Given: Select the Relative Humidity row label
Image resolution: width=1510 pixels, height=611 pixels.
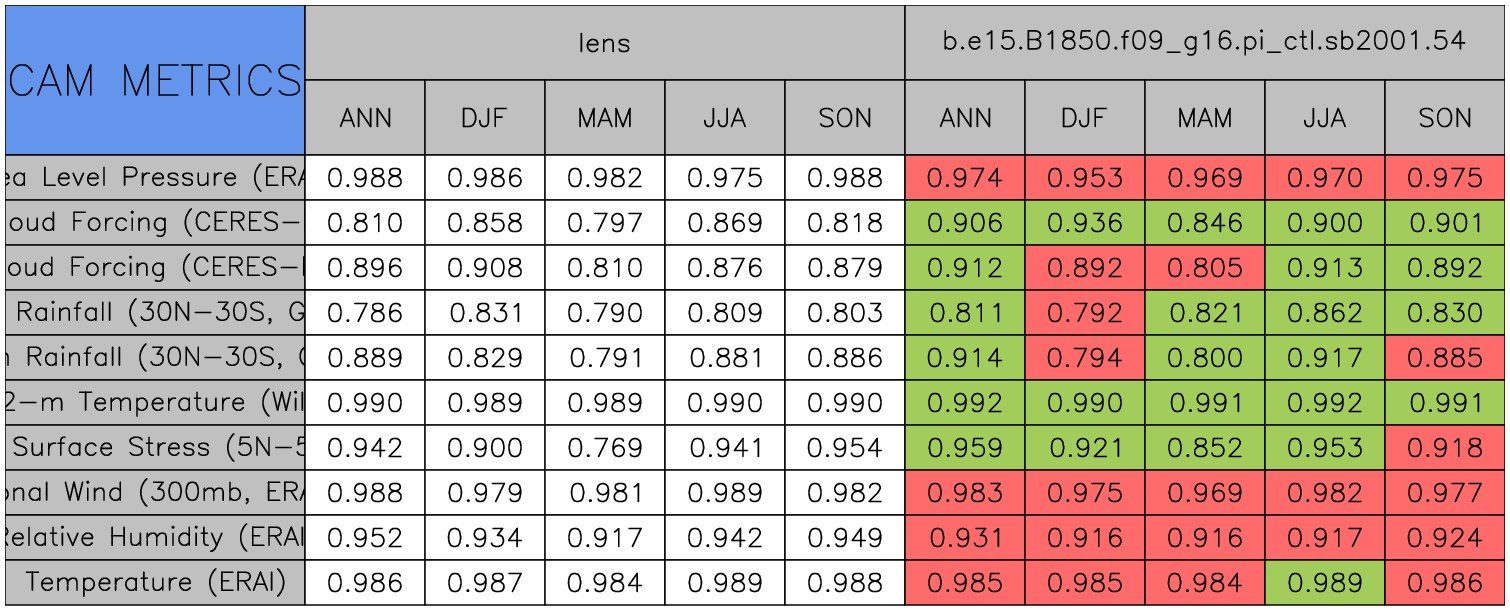Looking at the screenshot, I should tap(155, 537).
